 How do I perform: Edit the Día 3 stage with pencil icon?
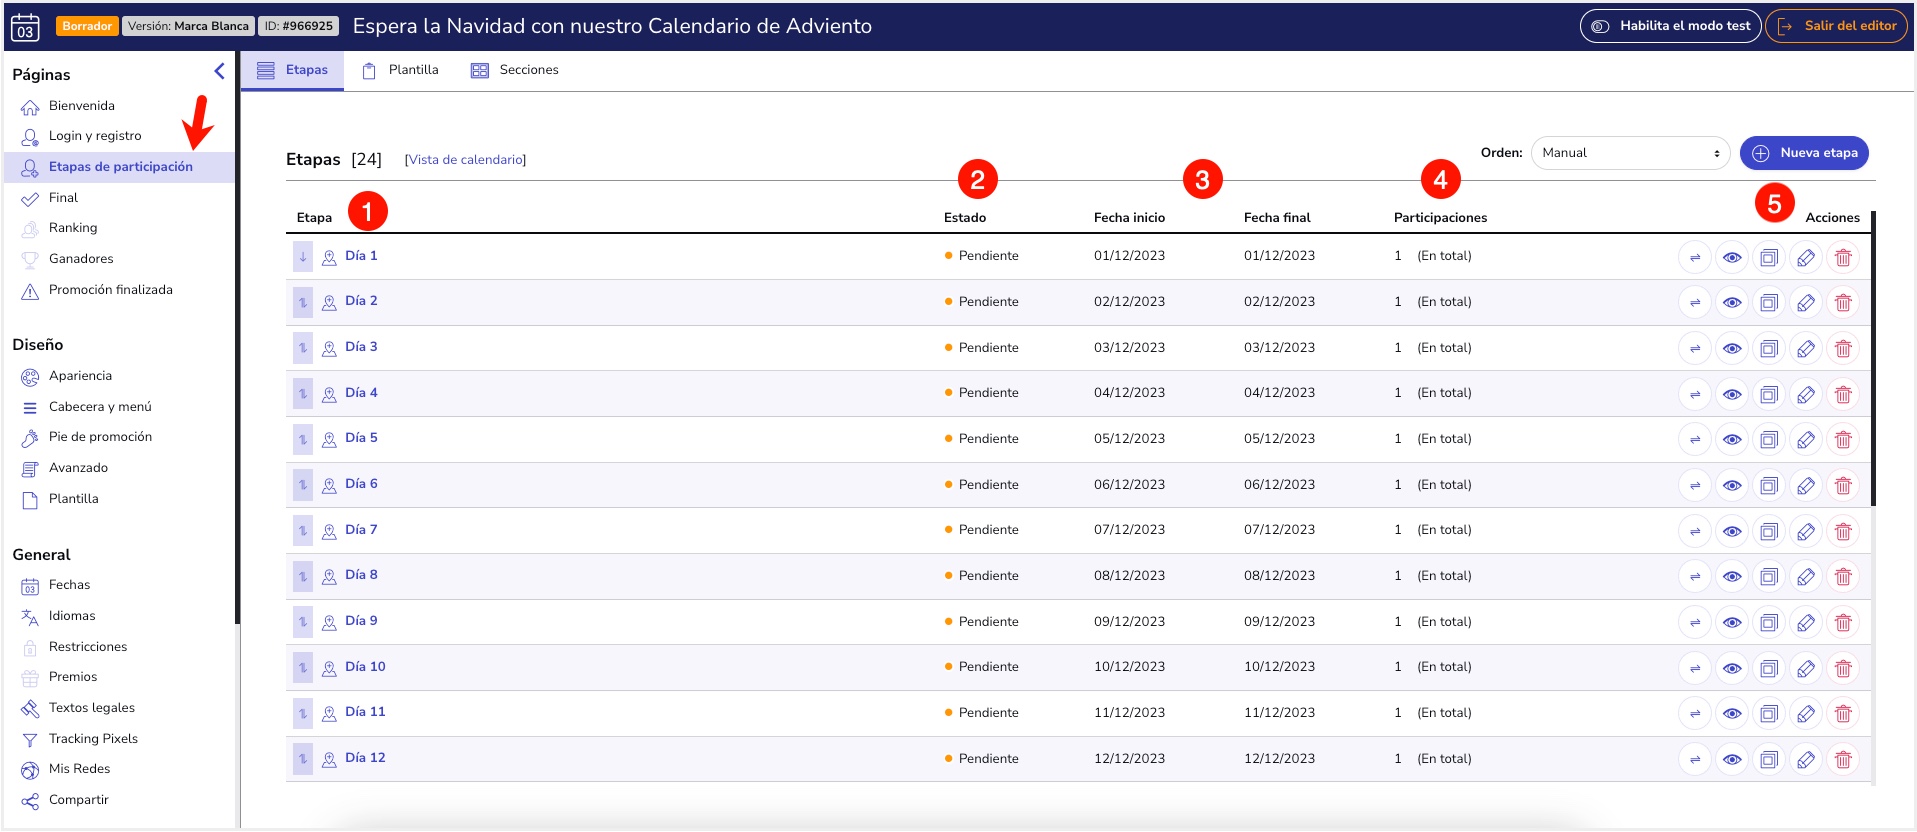coord(1805,349)
